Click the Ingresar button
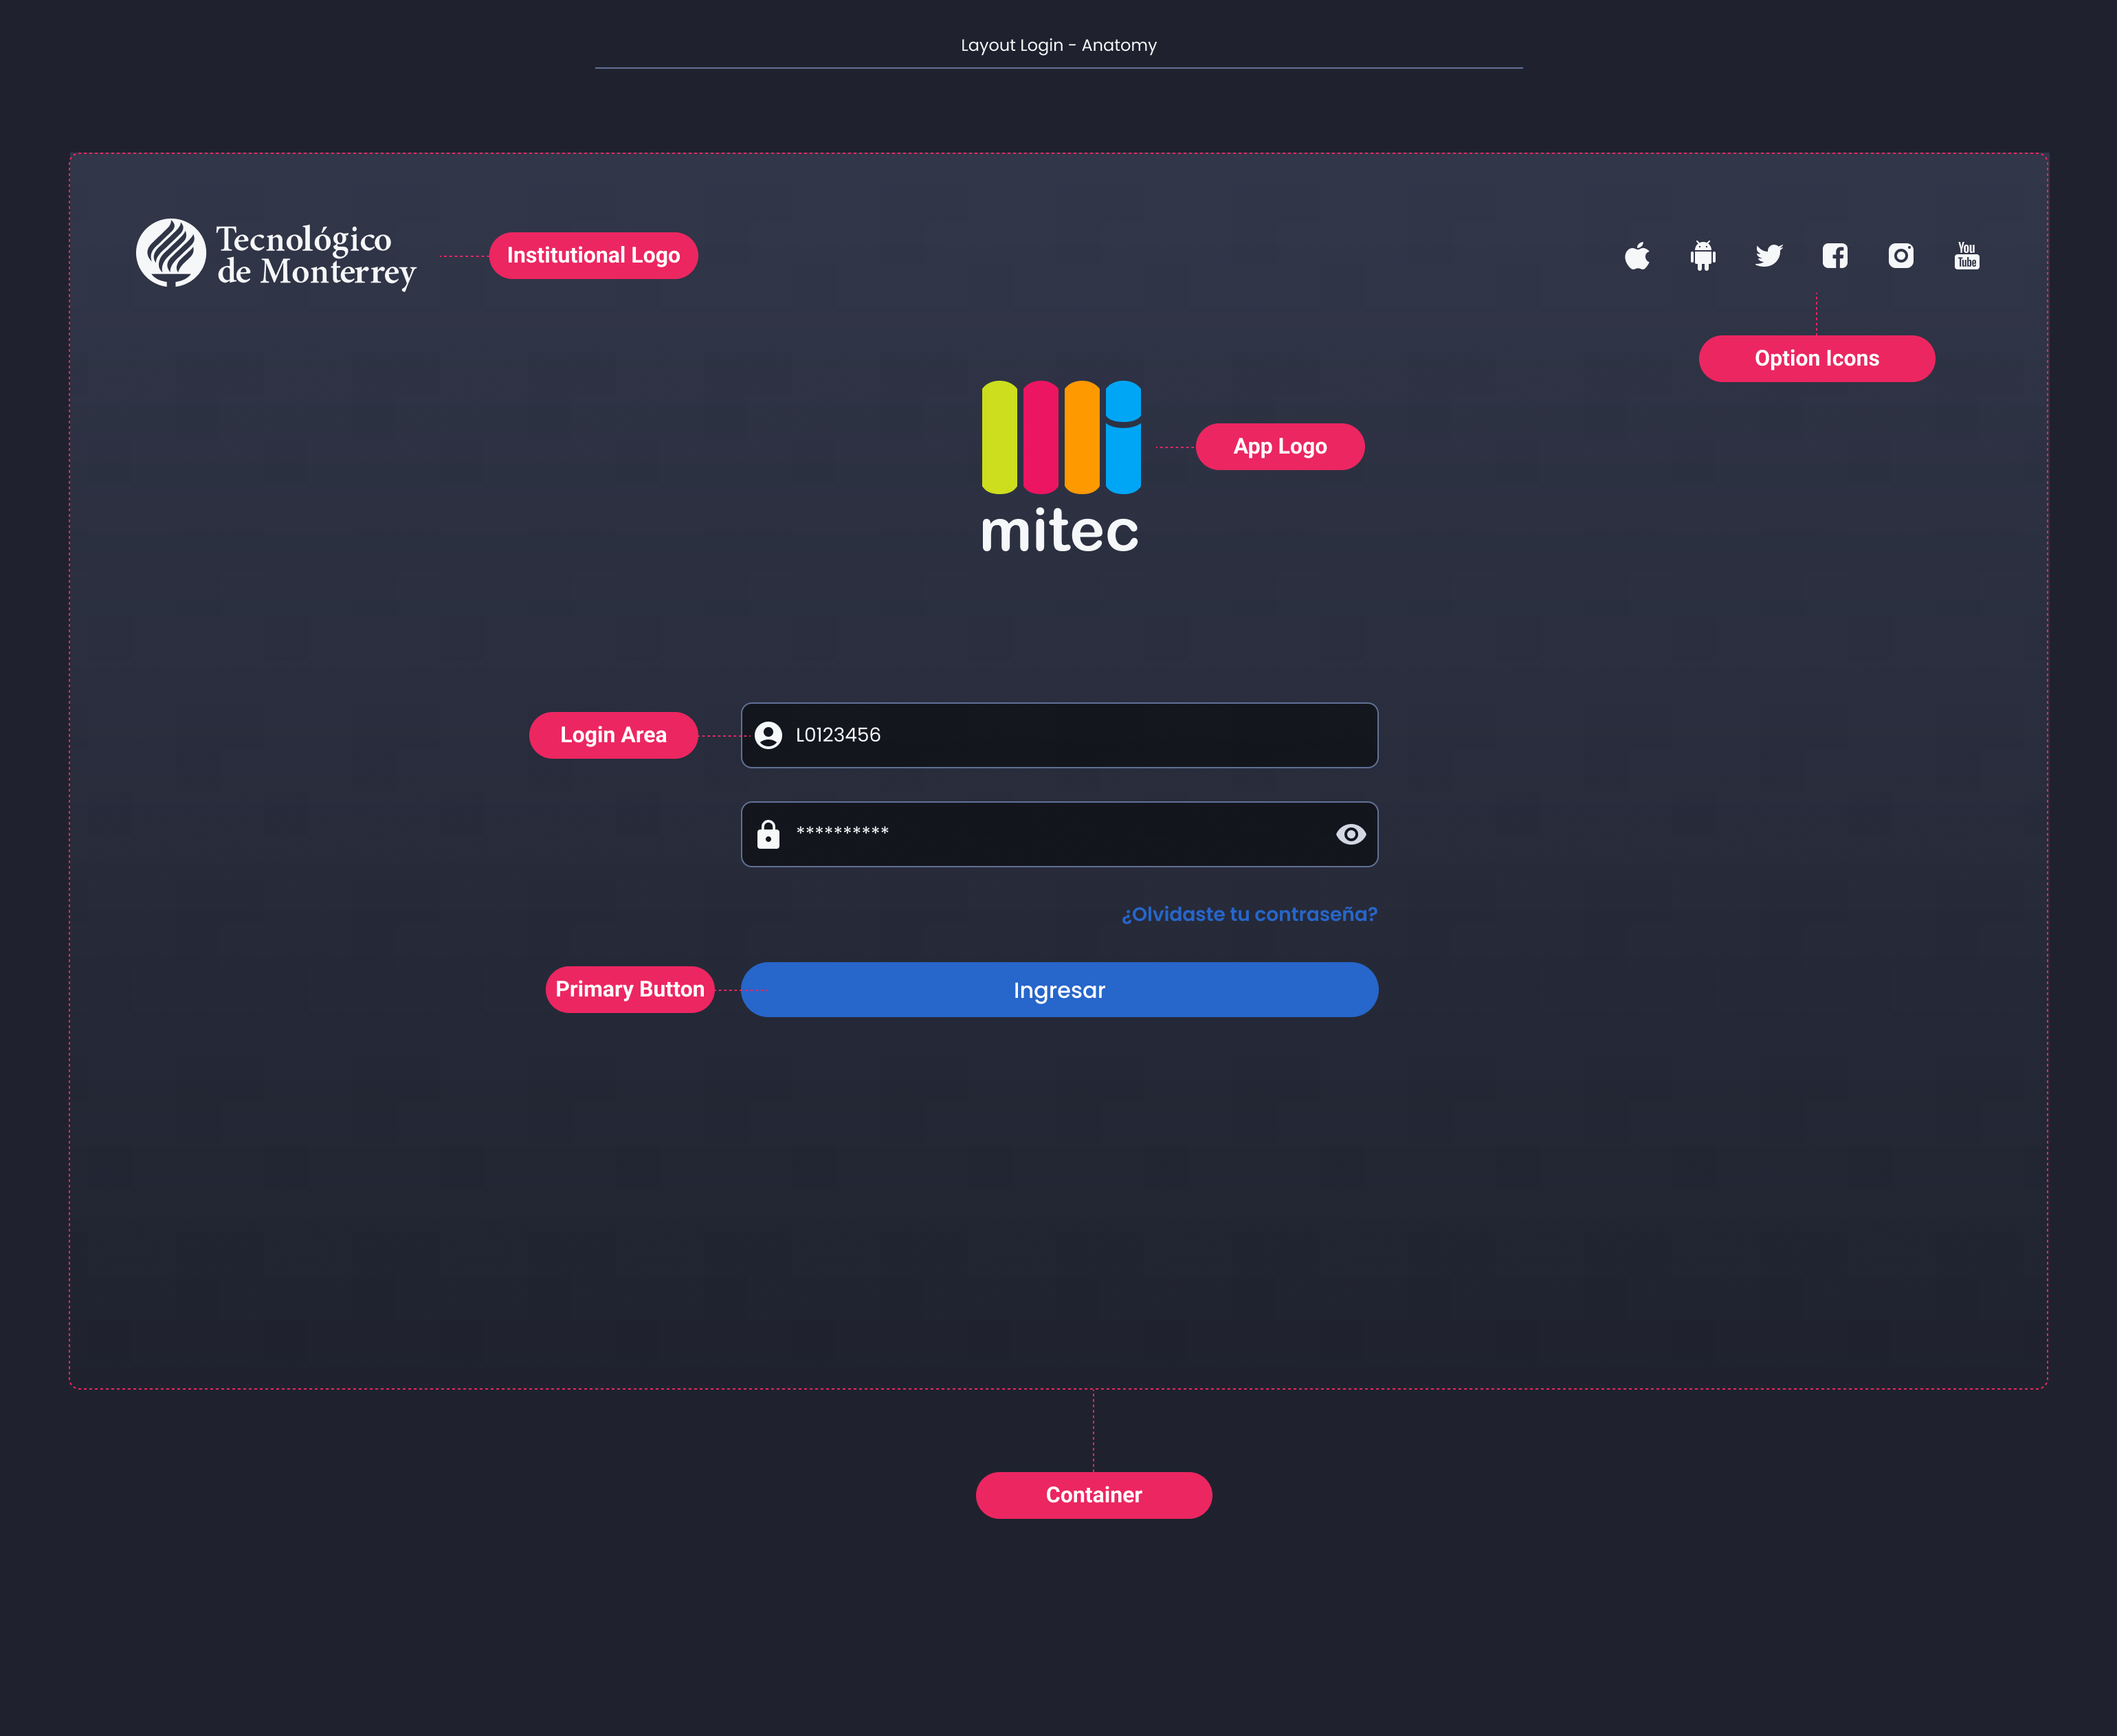Image resolution: width=2117 pixels, height=1736 pixels. coord(1059,990)
